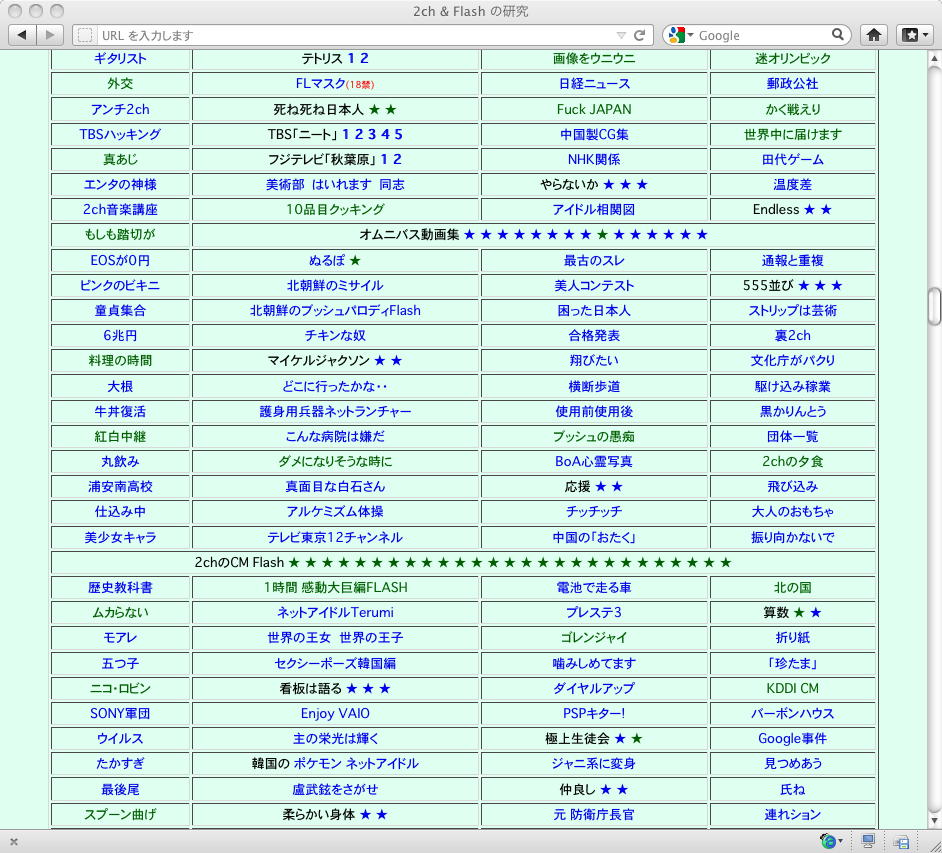Screen dimensions: 942x853
Task: Open the 真面目な白石さん link
Action: point(335,487)
